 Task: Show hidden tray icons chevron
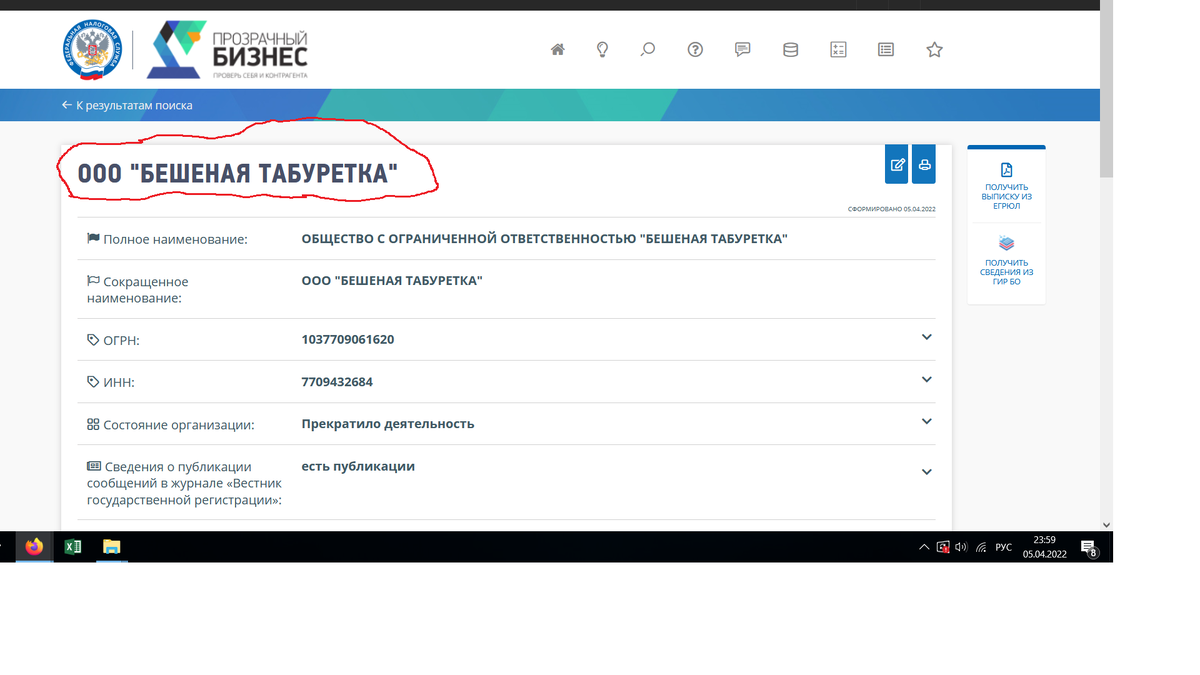(924, 547)
